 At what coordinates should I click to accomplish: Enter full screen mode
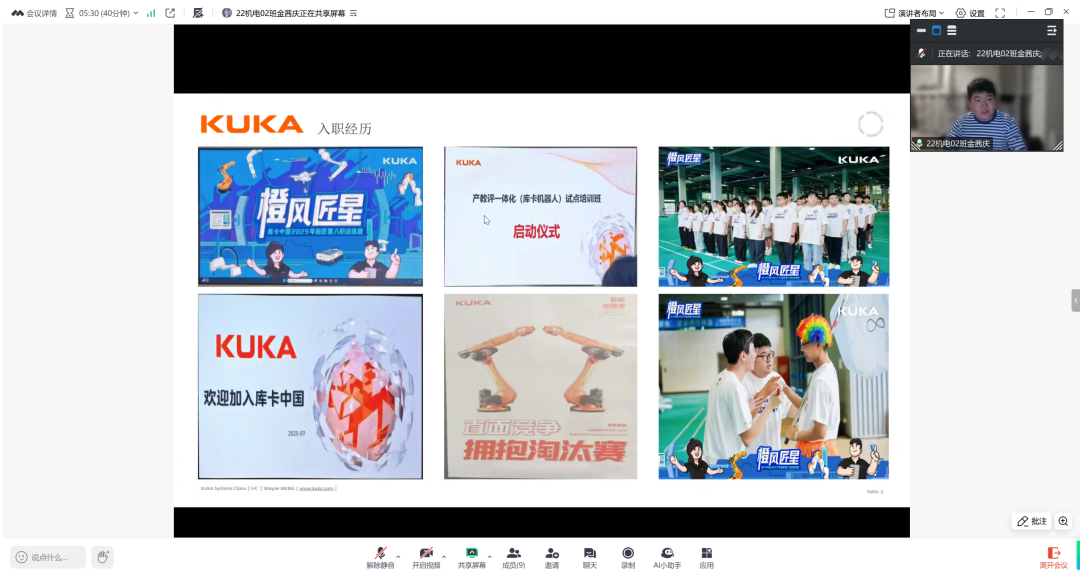pos(1000,13)
